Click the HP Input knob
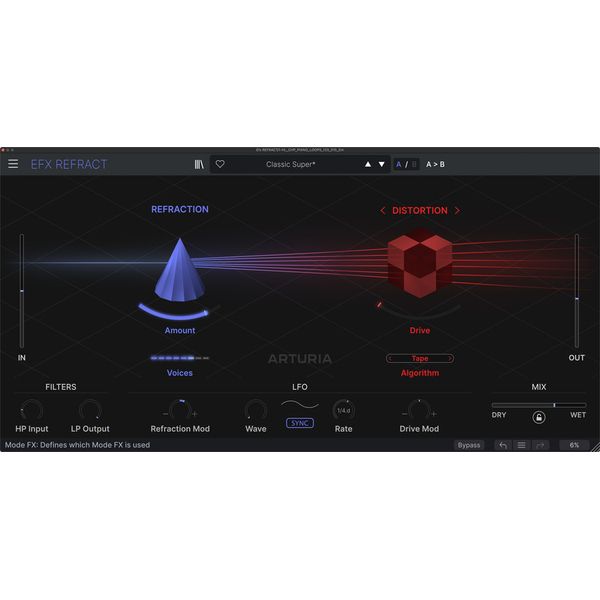600x600 pixels. (x=32, y=411)
